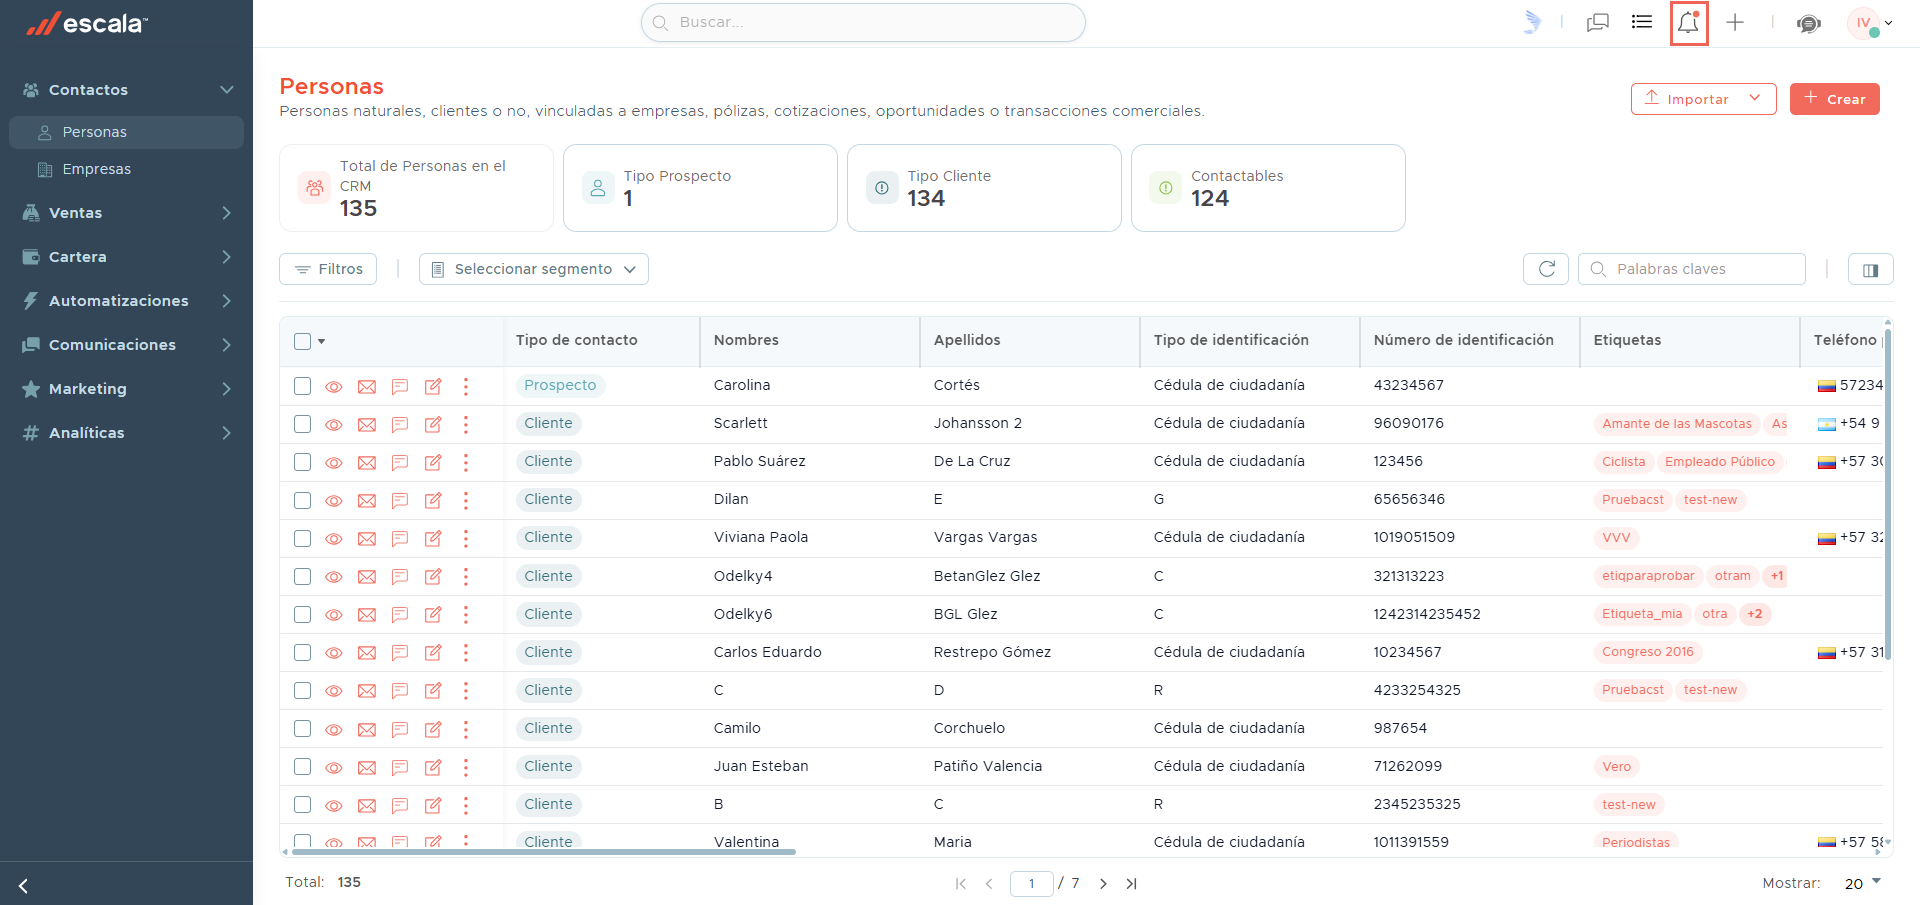Toggle the select-all checkbox in table header
Viewport: 1920px width, 905px height.
[x=302, y=341]
